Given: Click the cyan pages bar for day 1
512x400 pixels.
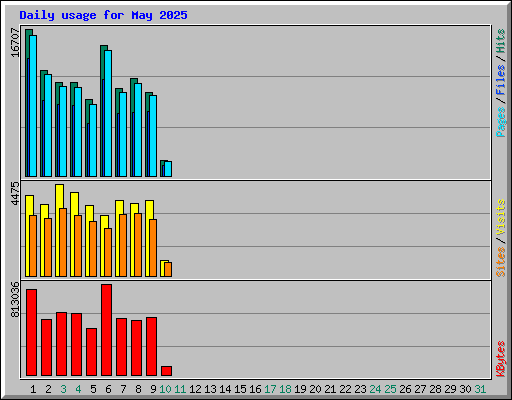Looking at the screenshot, I should pyautogui.click(x=33, y=106).
